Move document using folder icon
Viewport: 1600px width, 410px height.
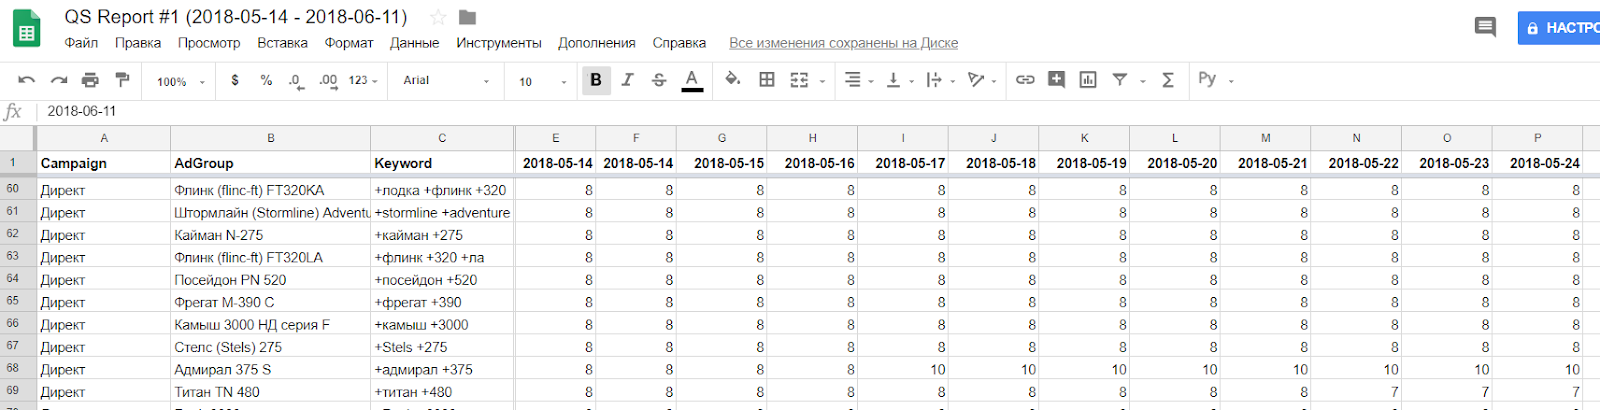coord(467,17)
